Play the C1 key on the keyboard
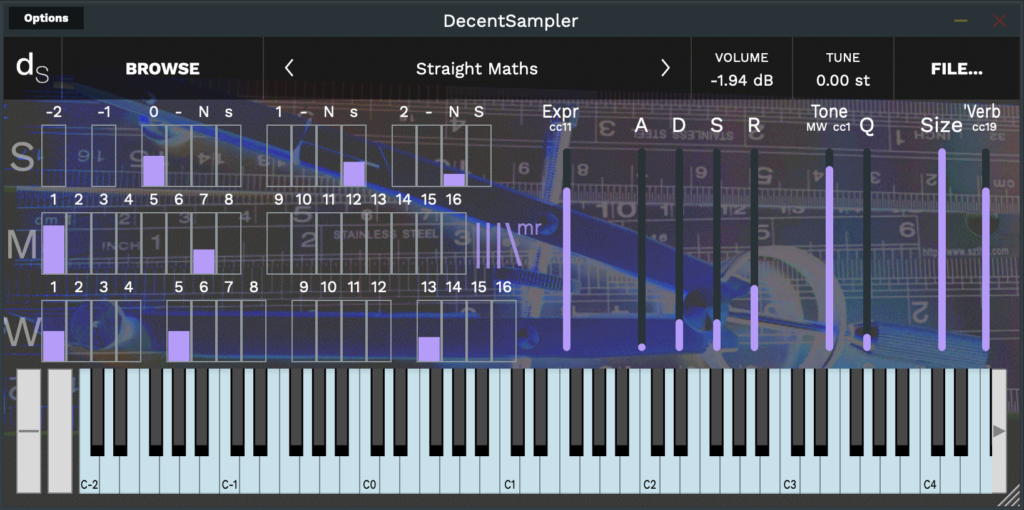Viewport: 1024px width, 510px height. 510,477
